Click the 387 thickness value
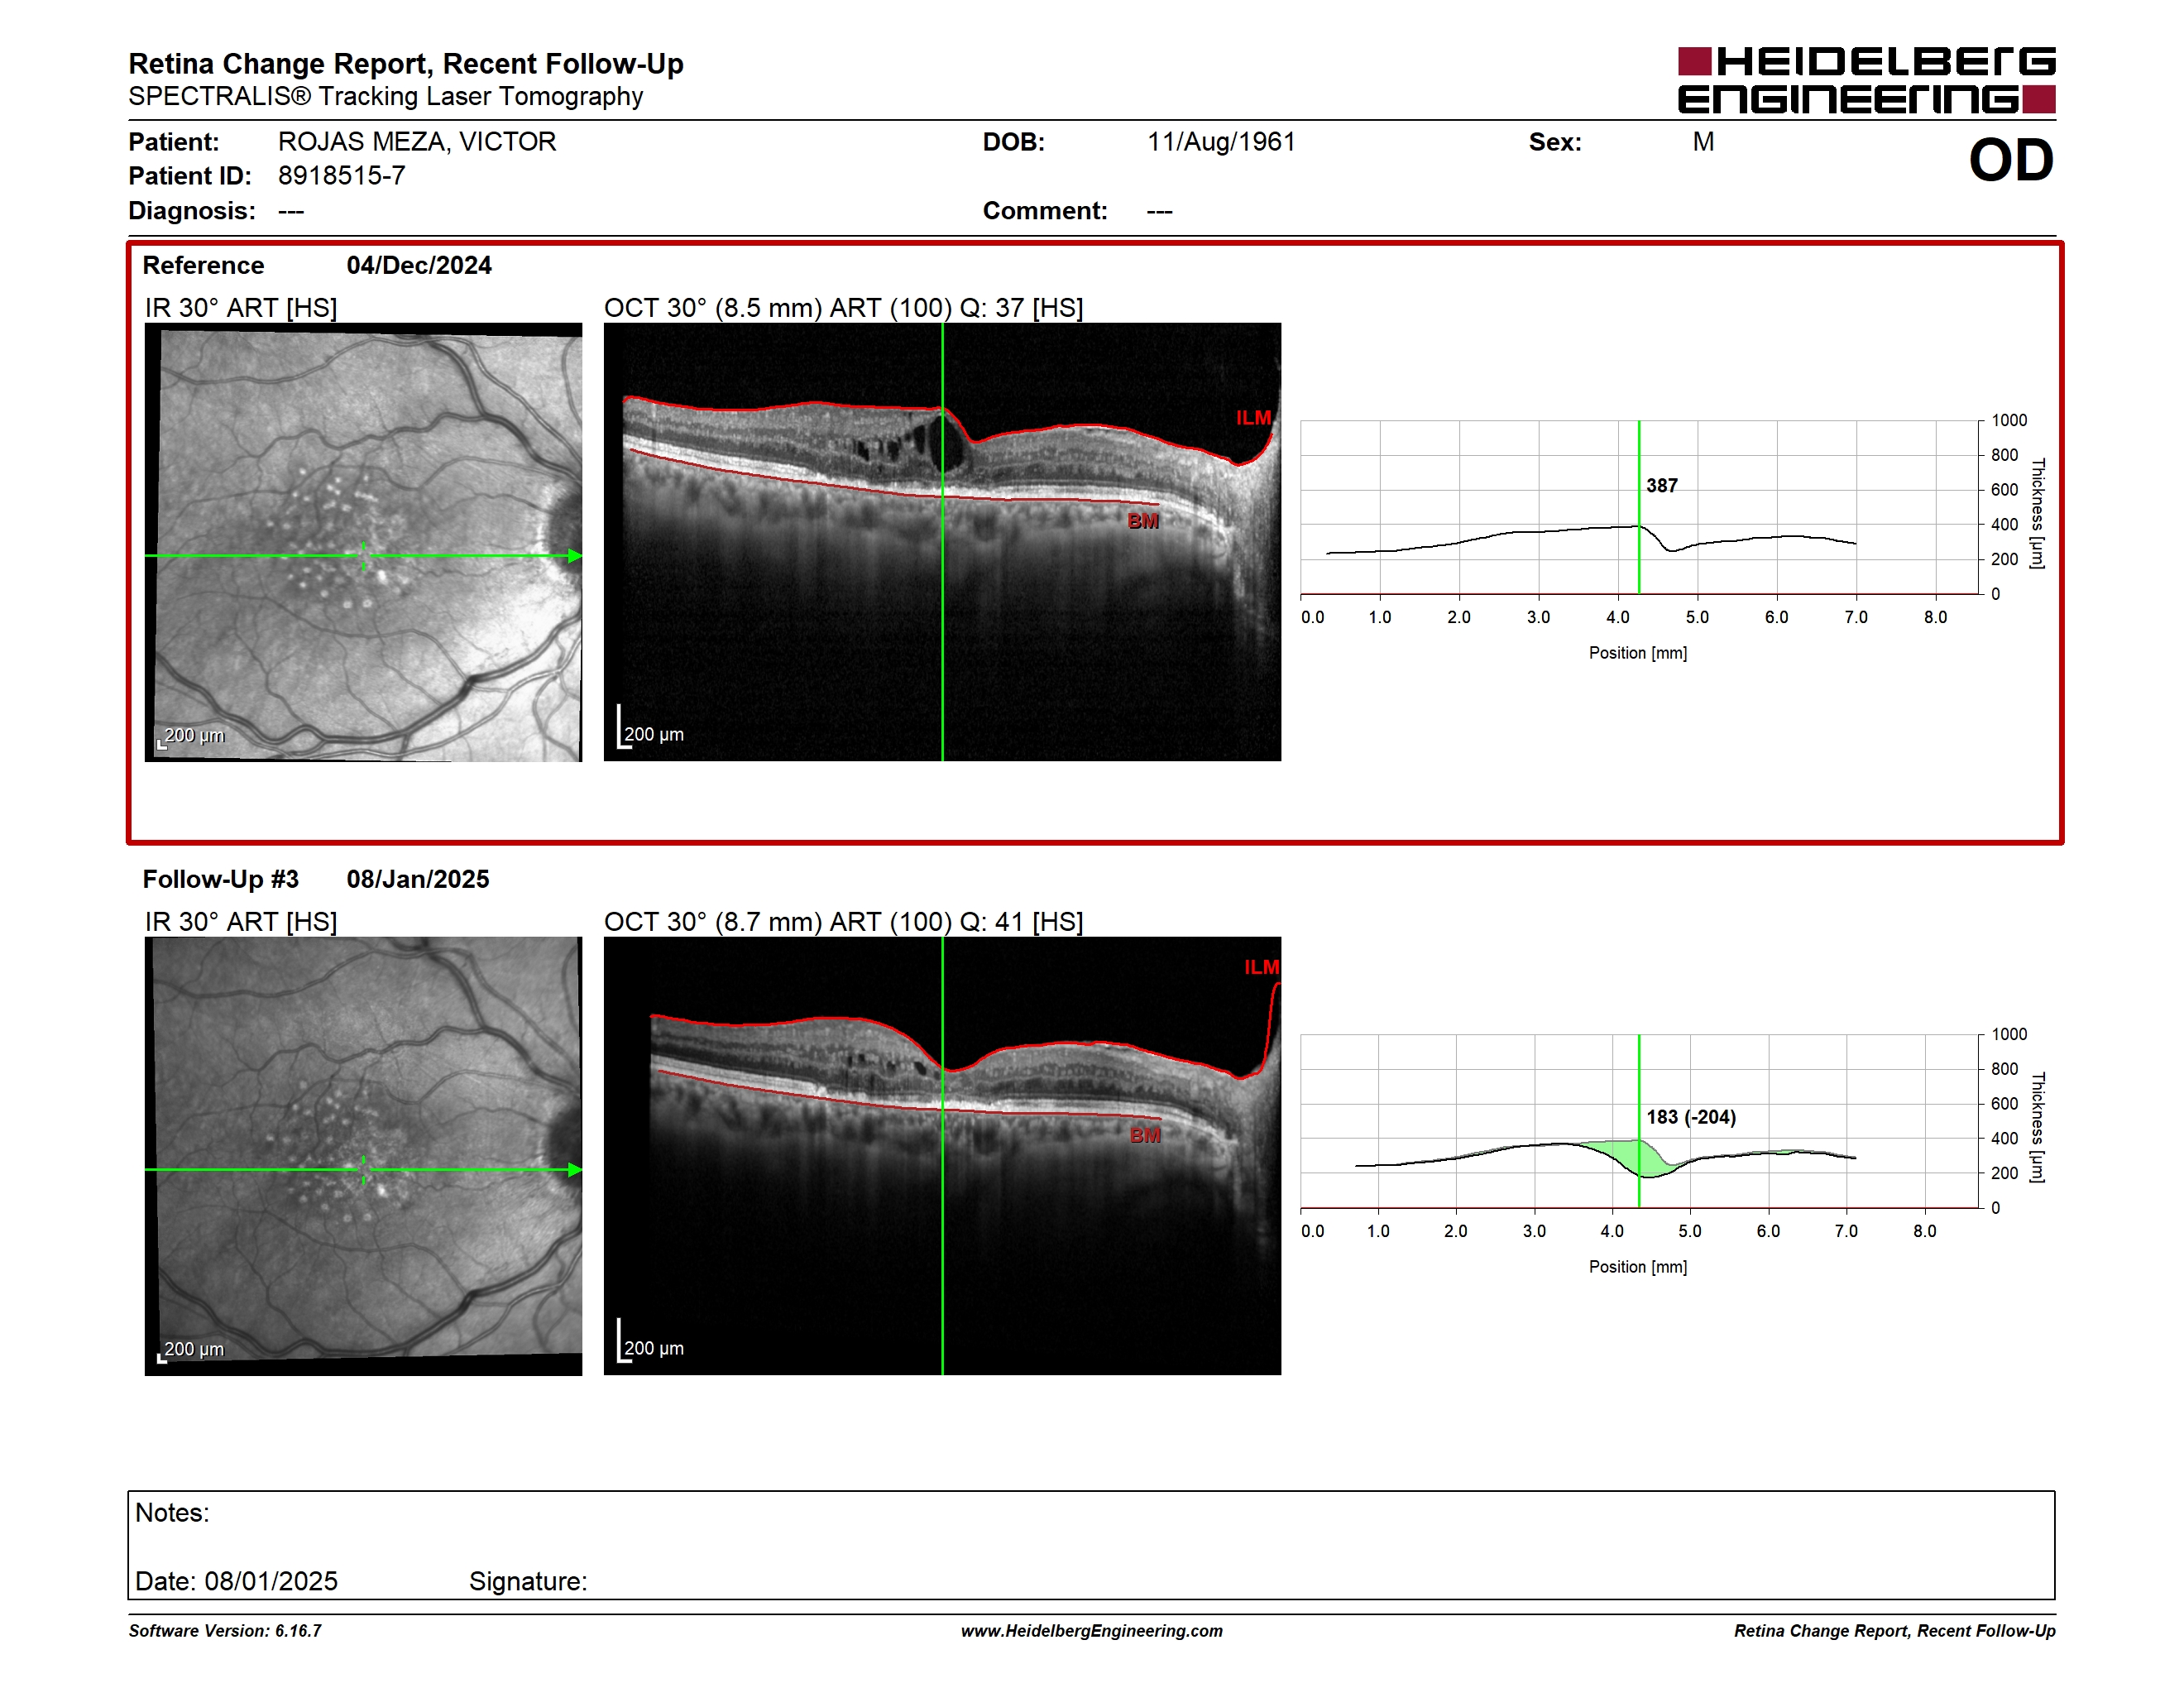This screenshot has height=1688, width=2184. (x=1662, y=485)
